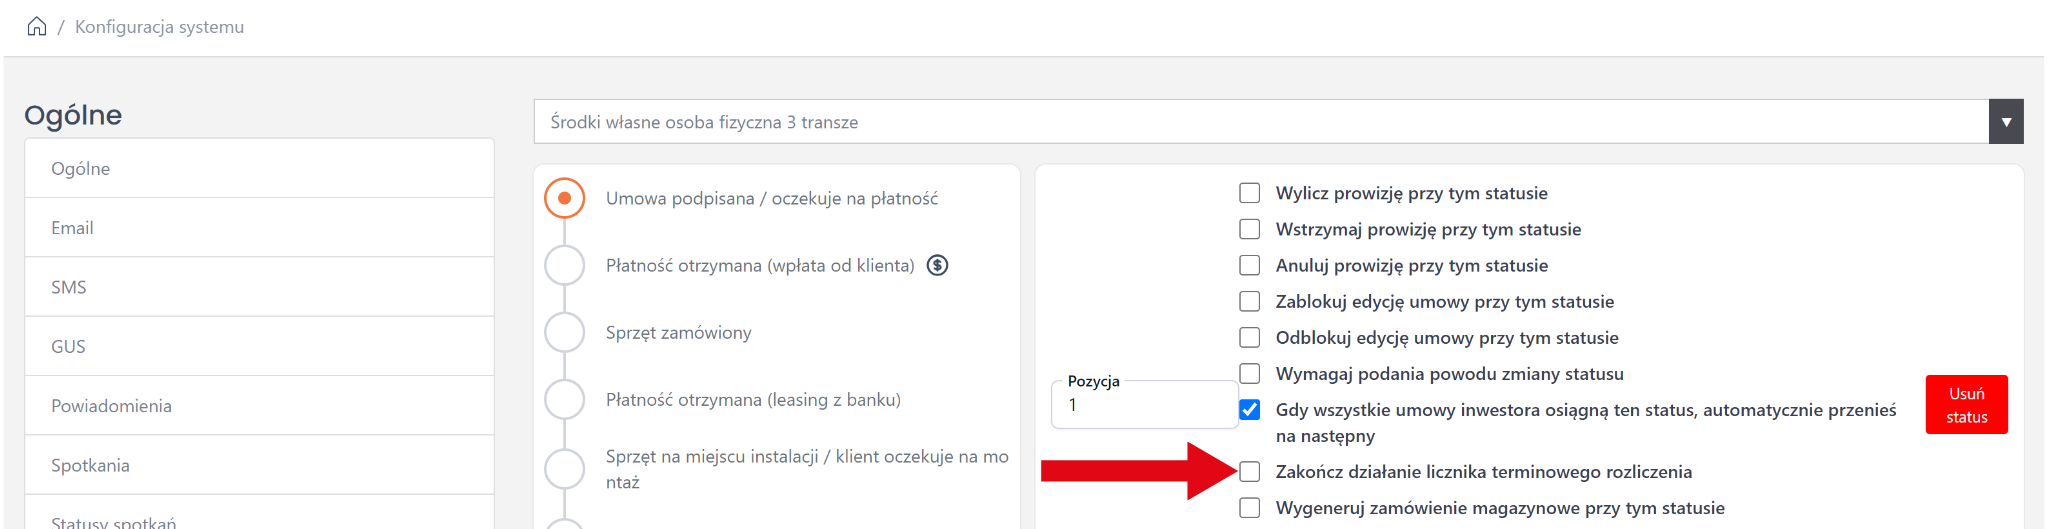Viewport: 2048px width, 529px height.
Task: Go to SMS settings section
Action: tap(68, 287)
